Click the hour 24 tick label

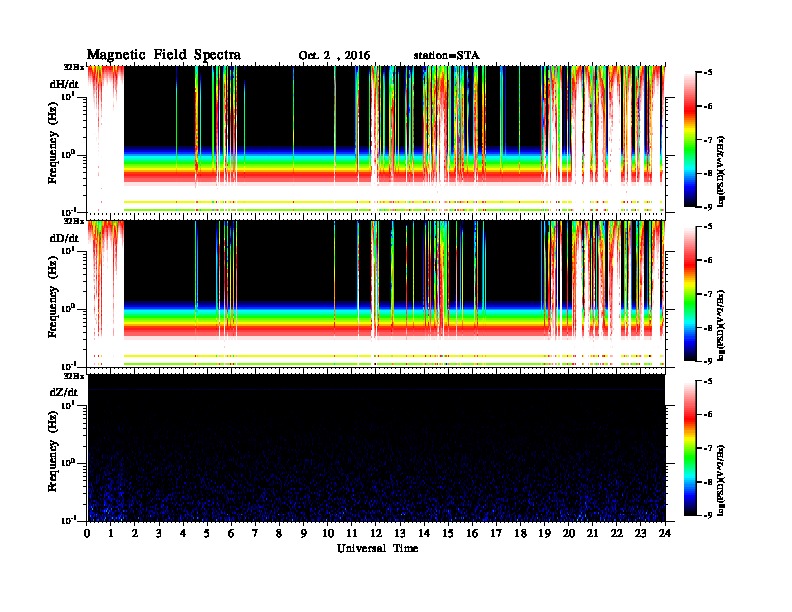[x=665, y=534]
